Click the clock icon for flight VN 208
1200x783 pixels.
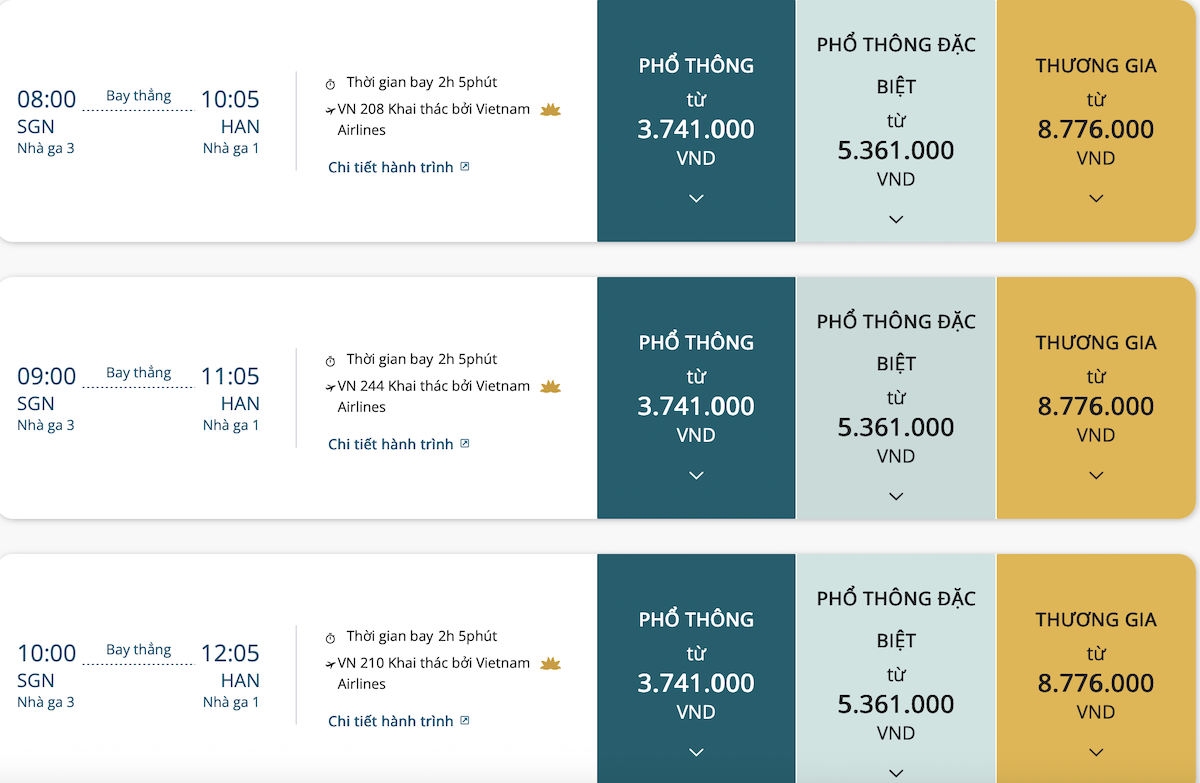(330, 82)
